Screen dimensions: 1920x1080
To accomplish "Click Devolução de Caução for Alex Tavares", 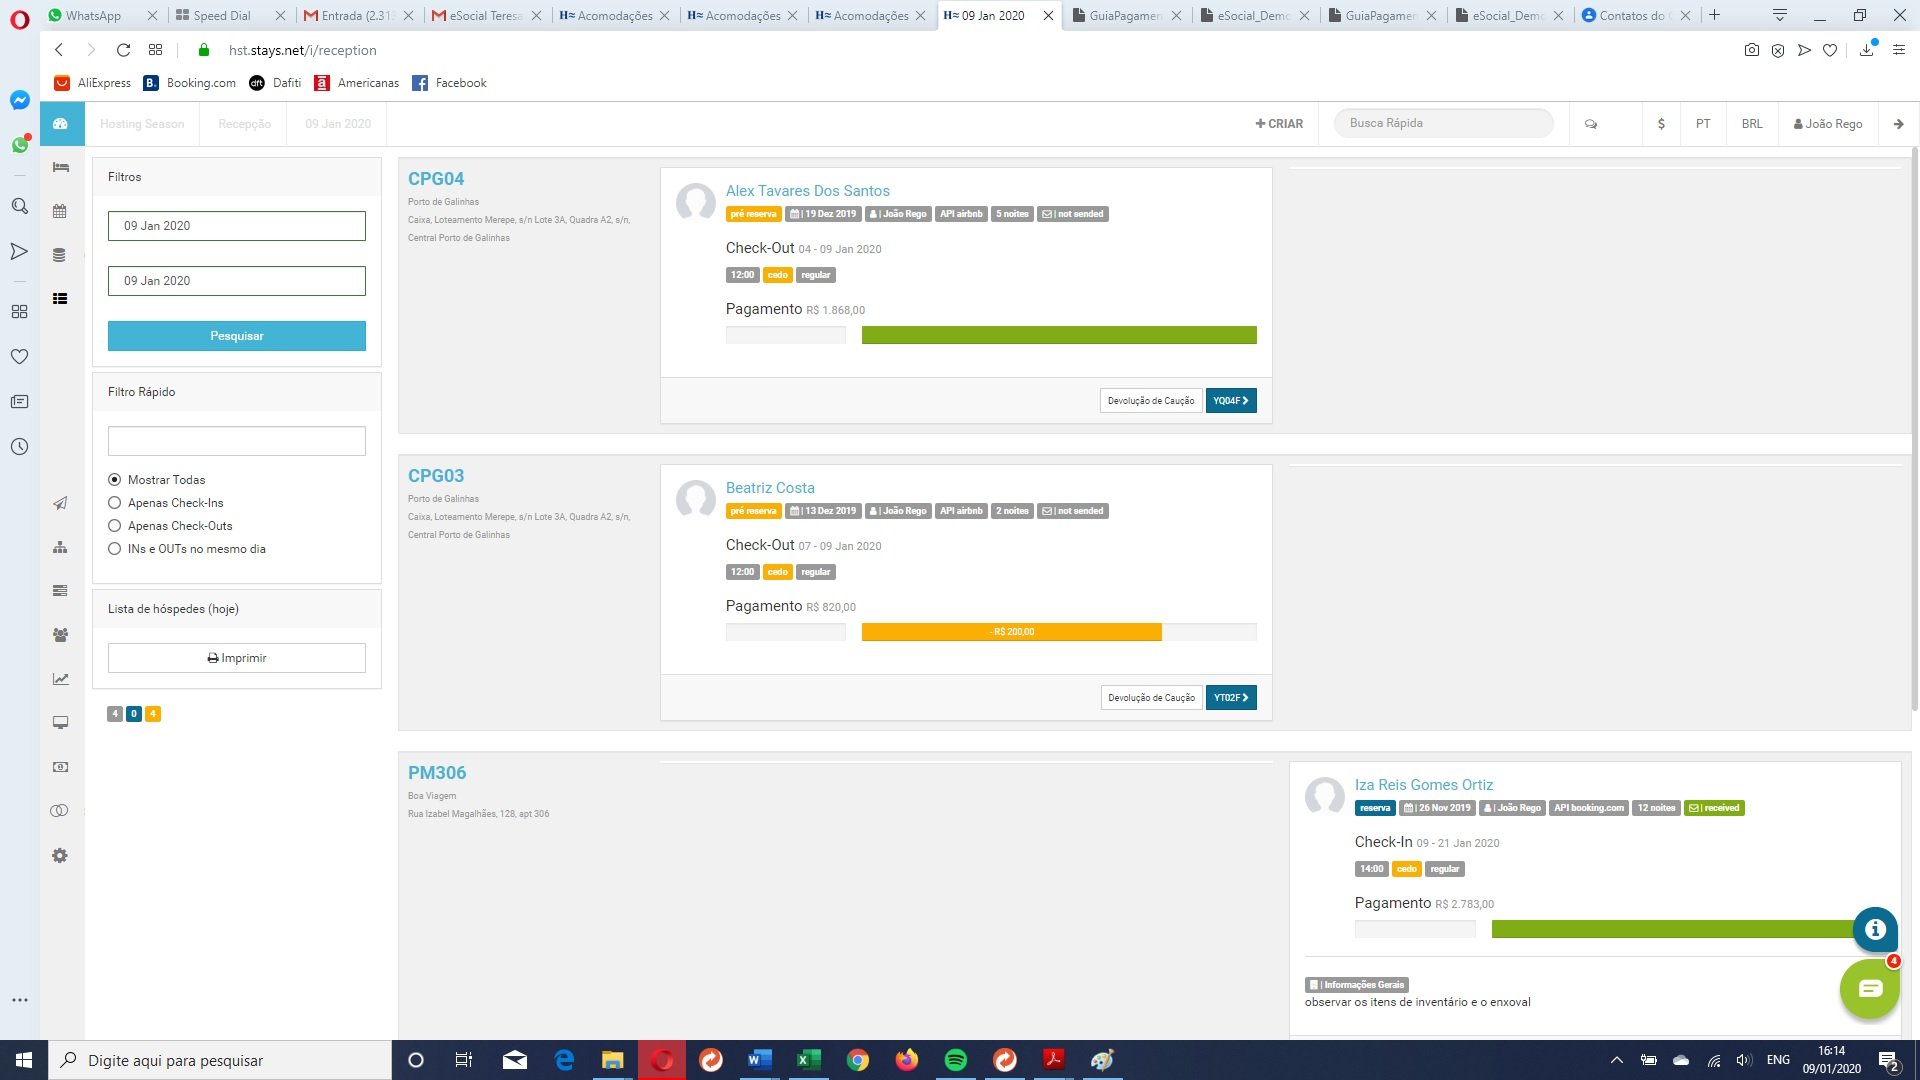I will click(1151, 401).
